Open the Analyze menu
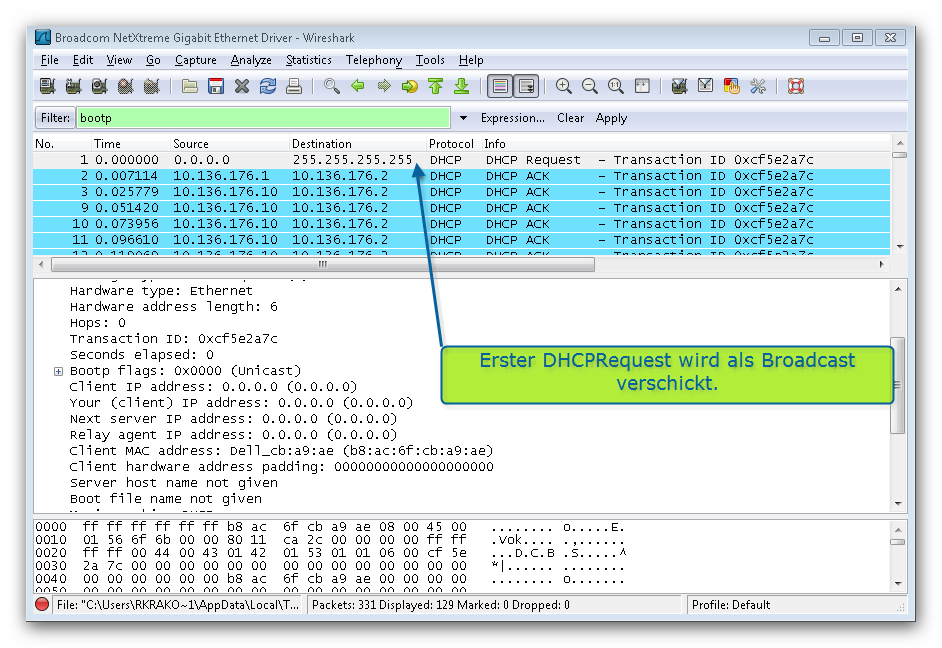The image size is (942, 648). [x=251, y=60]
